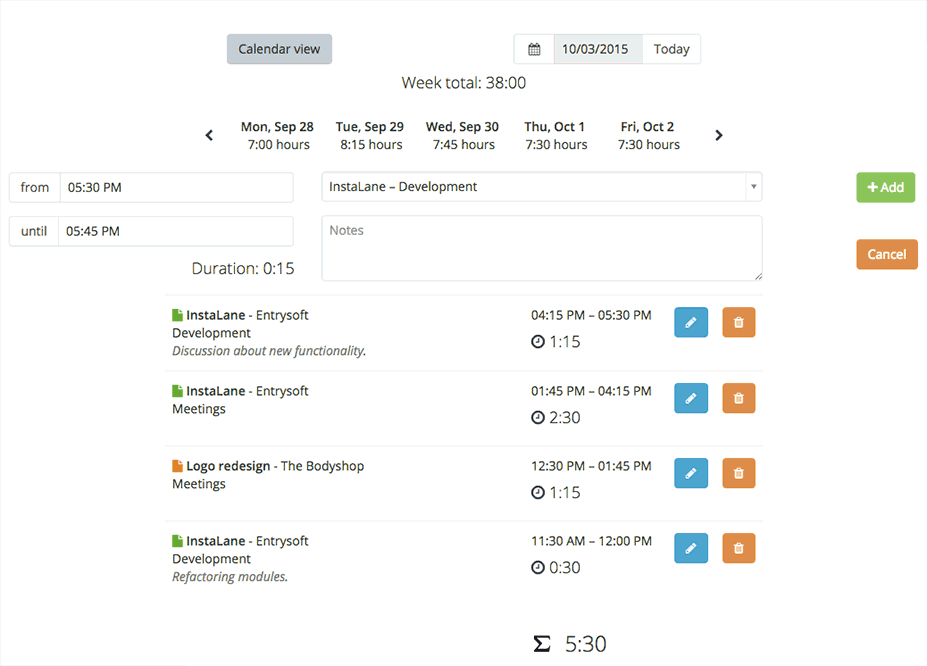
Task: Click green file icon of Discussion entry
Action: [177, 315]
